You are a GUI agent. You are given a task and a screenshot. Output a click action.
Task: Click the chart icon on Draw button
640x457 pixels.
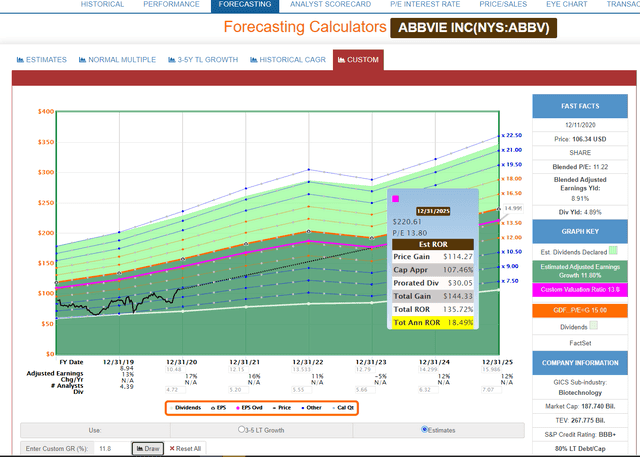[x=140, y=448]
